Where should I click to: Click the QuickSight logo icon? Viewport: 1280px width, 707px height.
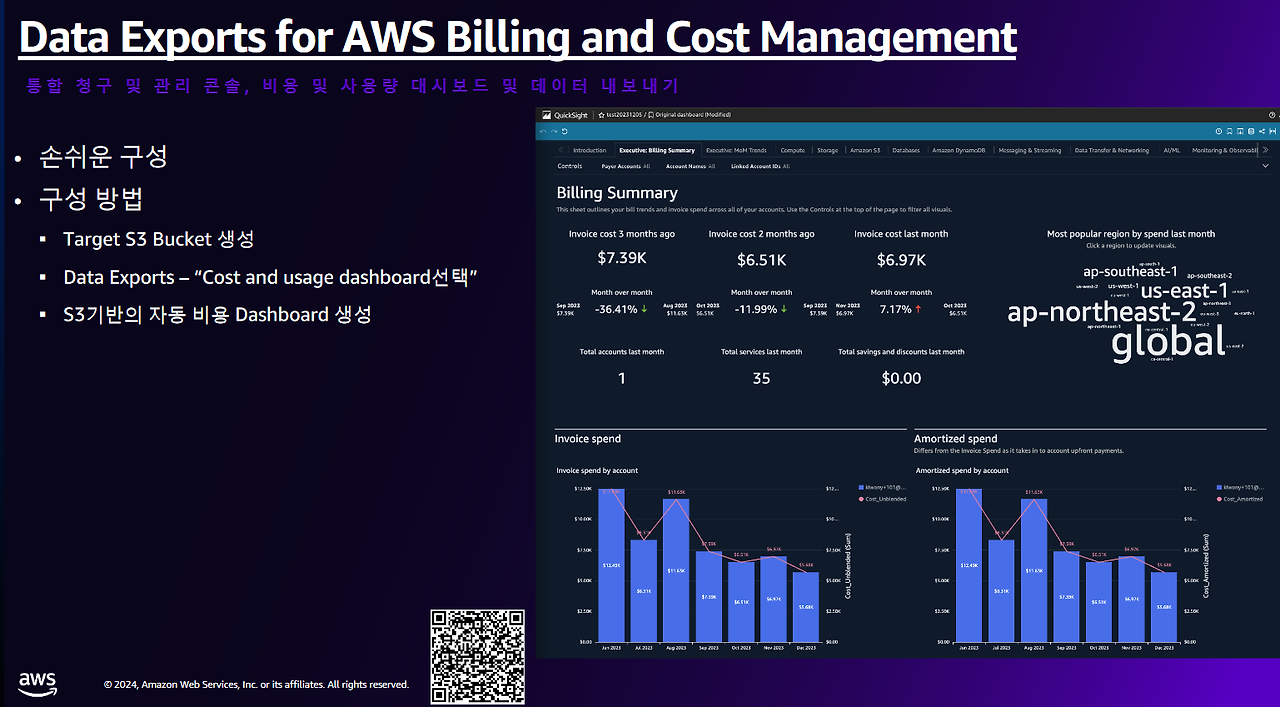[x=547, y=115]
